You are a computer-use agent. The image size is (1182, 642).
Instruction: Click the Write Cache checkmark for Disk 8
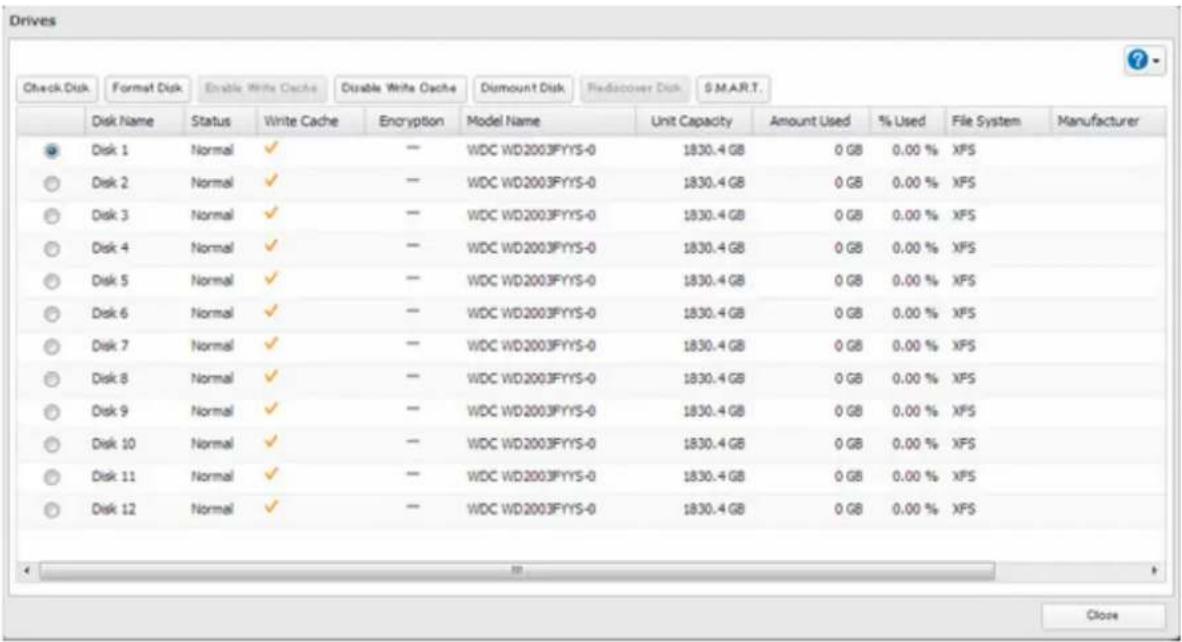(x=271, y=377)
